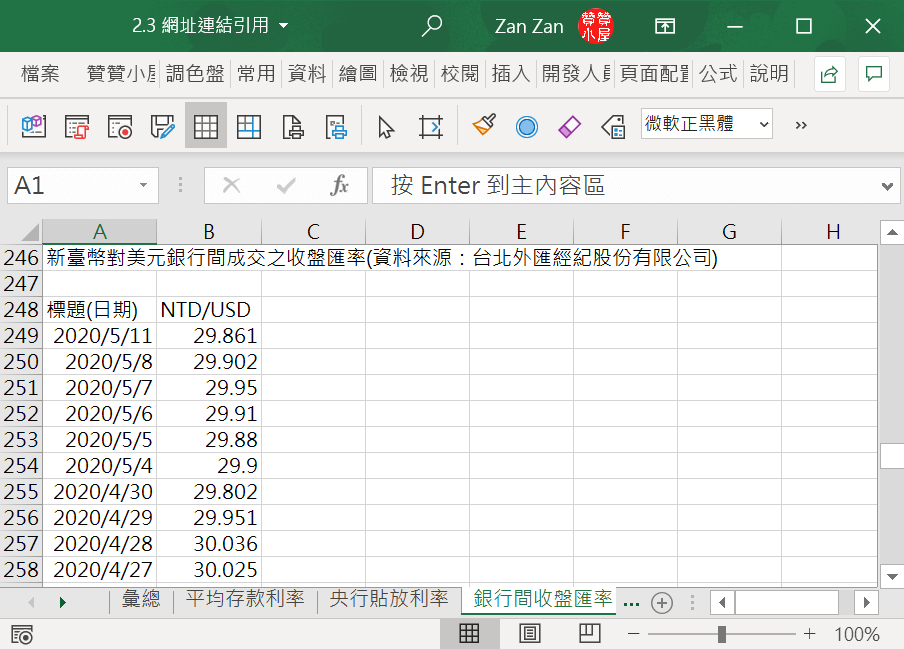Click the blue printer print-area icon
Image resolution: width=904 pixels, height=649 pixels.
click(336, 126)
